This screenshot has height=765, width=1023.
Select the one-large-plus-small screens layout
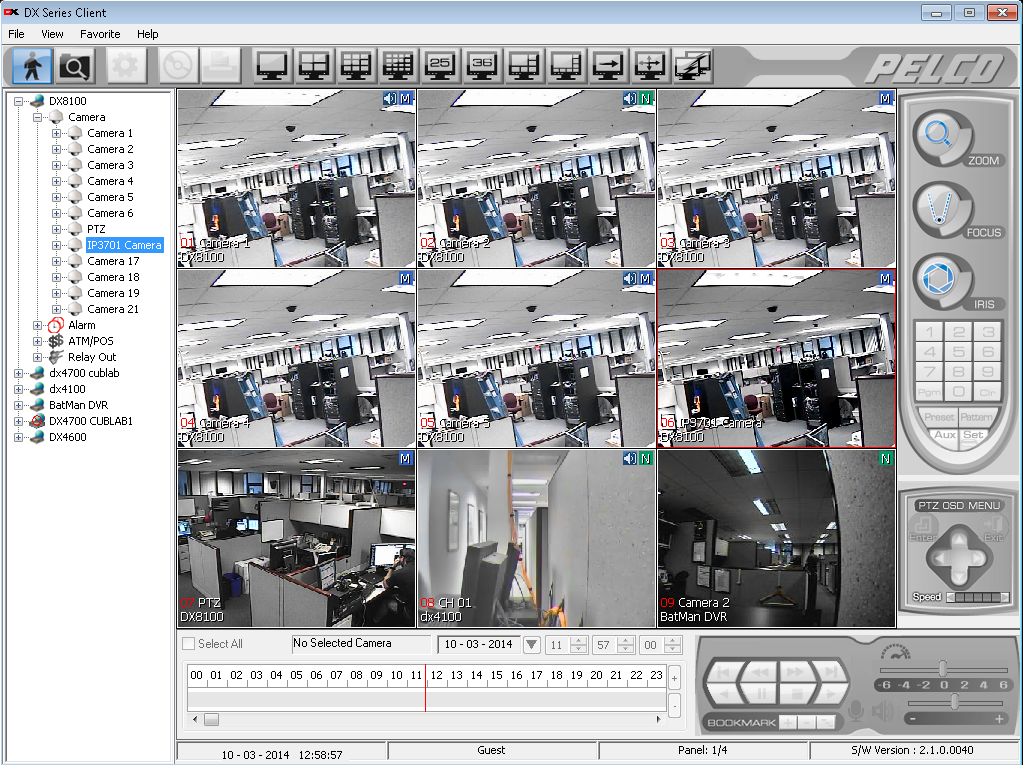524,66
